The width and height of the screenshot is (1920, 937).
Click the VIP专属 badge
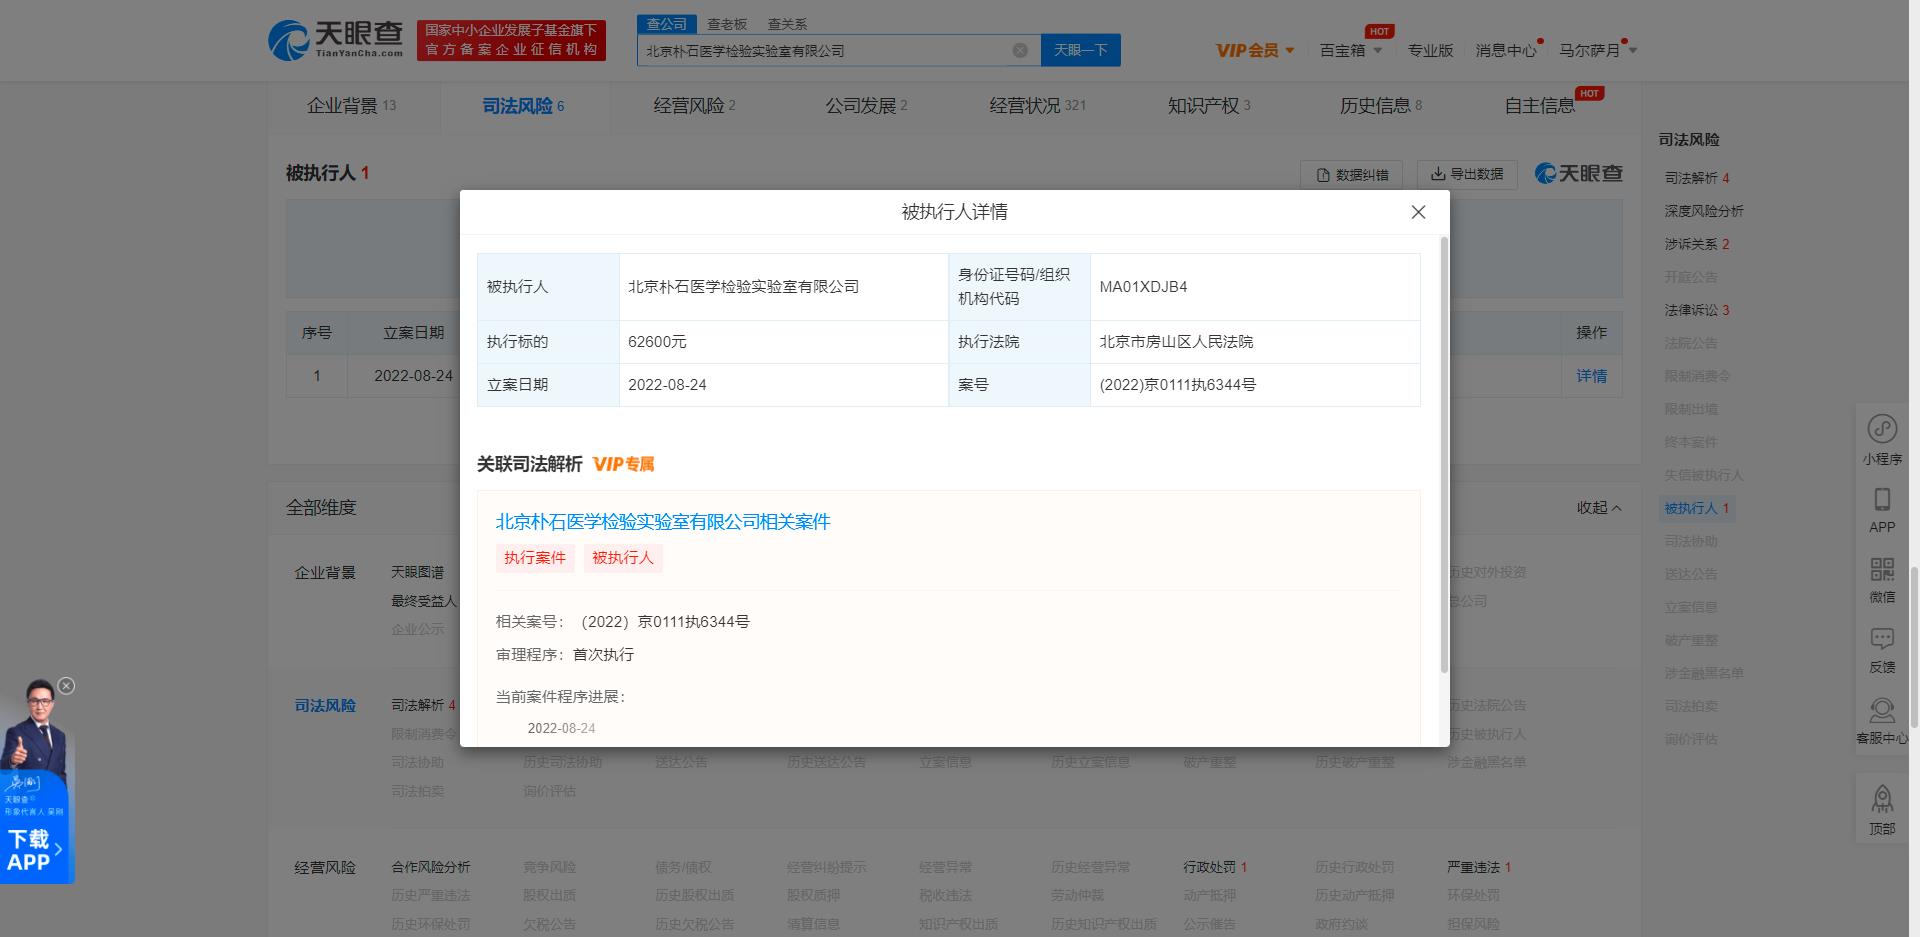tap(624, 464)
